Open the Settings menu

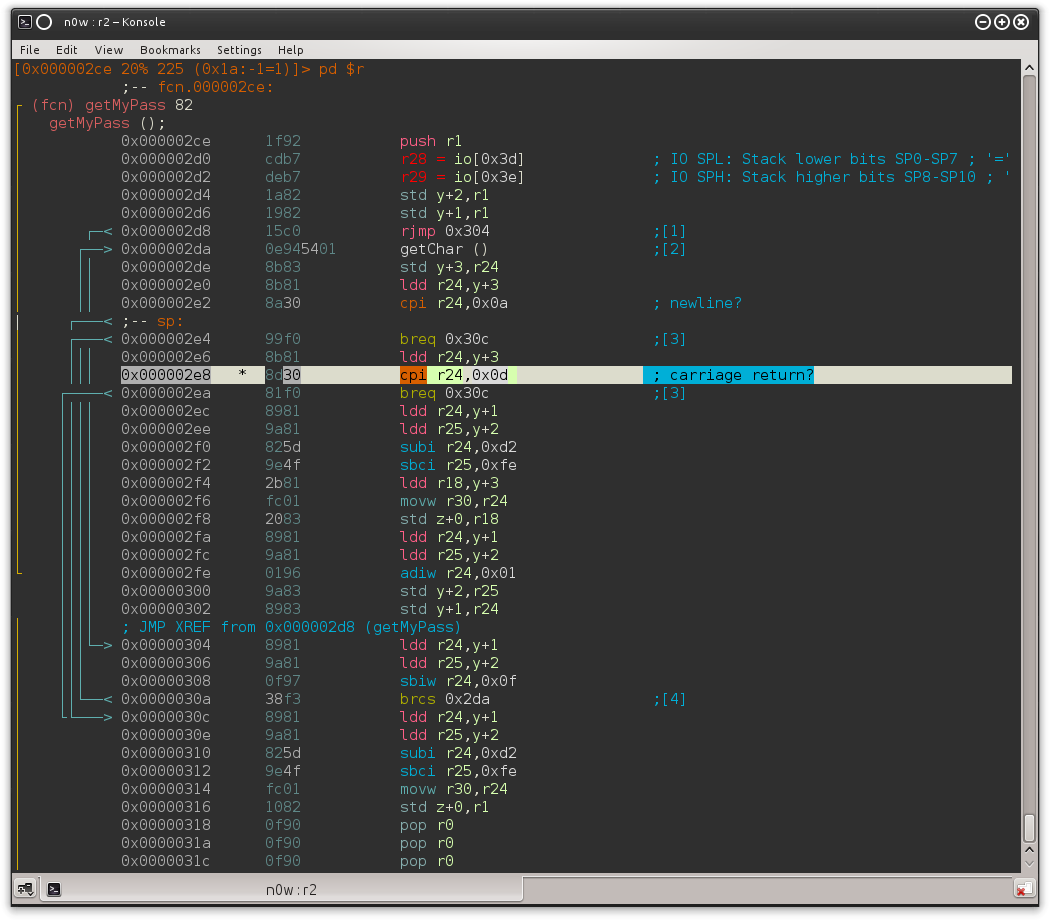(239, 49)
